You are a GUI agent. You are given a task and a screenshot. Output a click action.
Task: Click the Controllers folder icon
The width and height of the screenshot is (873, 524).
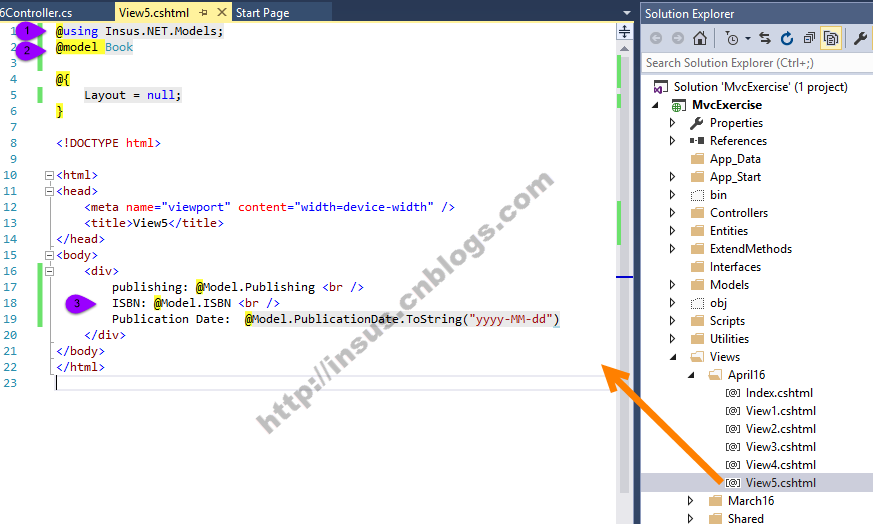click(x=697, y=213)
